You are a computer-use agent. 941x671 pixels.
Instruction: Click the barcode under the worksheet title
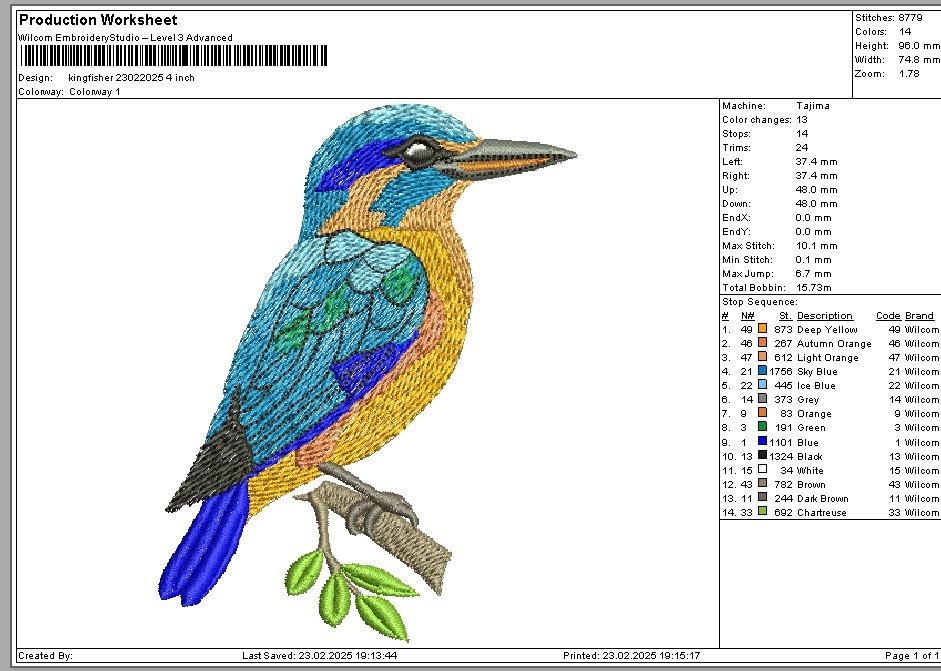point(172,57)
